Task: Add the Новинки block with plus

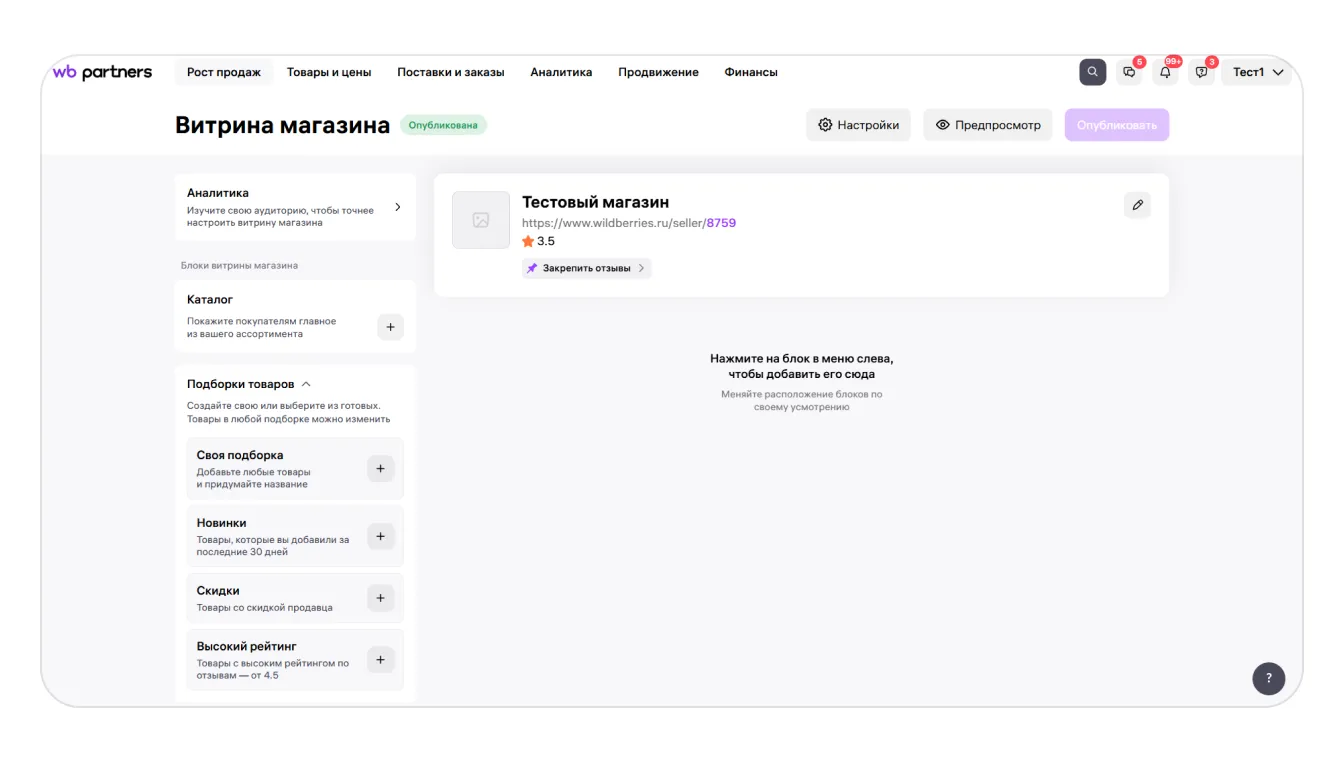Action: (380, 536)
